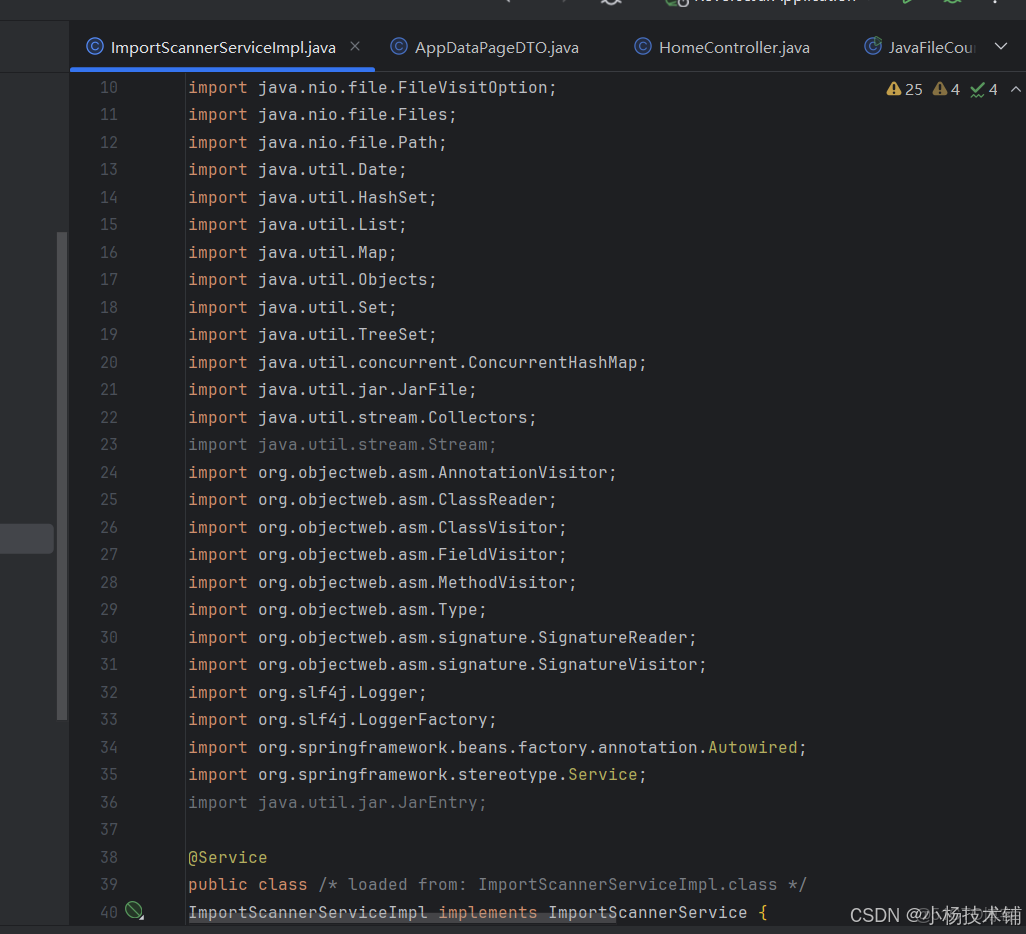1026x934 pixels.
Task: Select line number 23 in the gutter
Action: coord(108,444)
